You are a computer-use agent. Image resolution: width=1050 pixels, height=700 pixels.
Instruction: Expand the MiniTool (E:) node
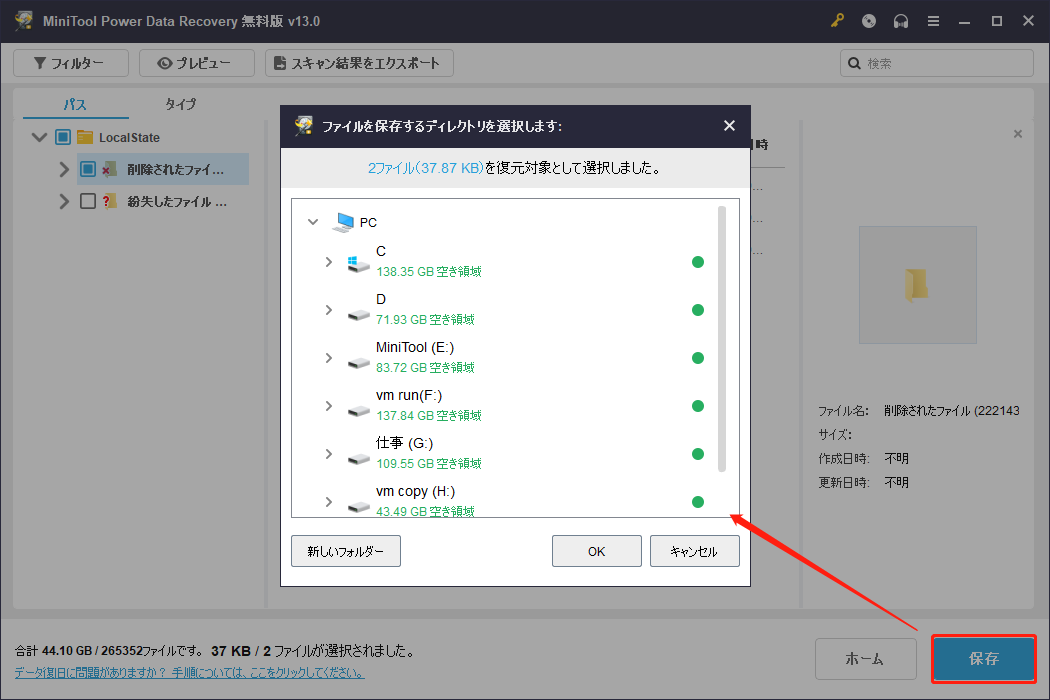coord(329,358)
